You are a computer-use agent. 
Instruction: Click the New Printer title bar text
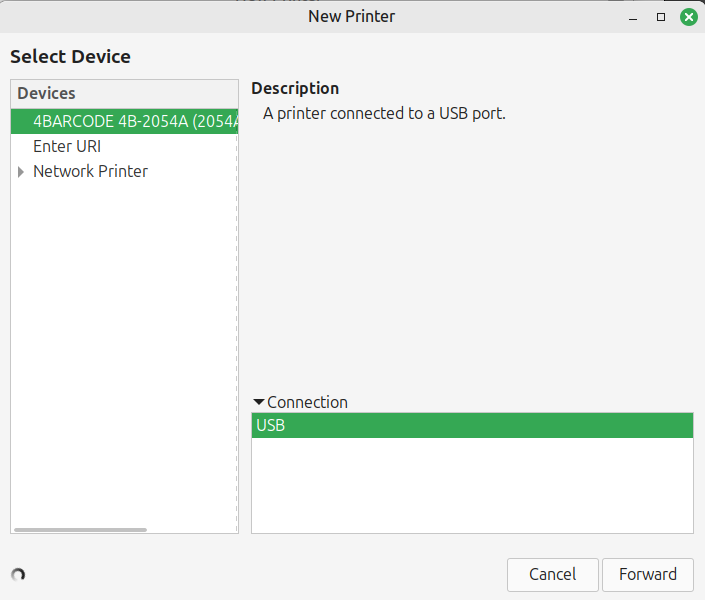(x=352, y=16)
